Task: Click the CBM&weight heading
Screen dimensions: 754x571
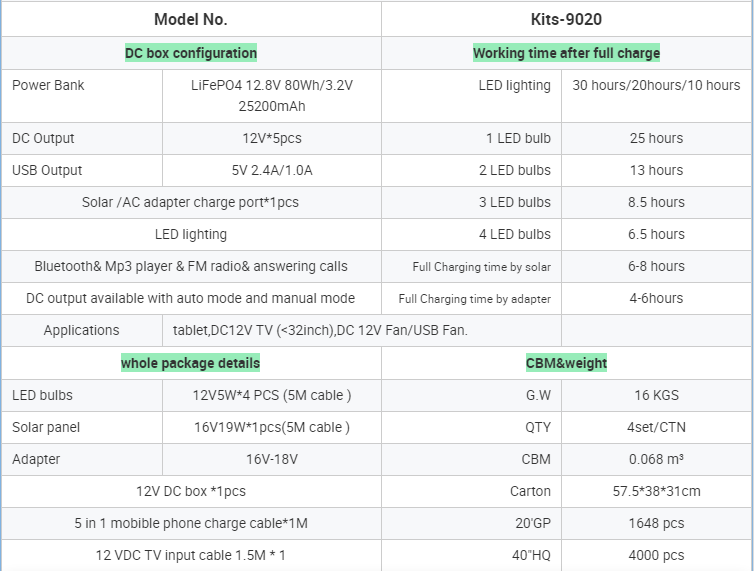Action: coord(566,363)
